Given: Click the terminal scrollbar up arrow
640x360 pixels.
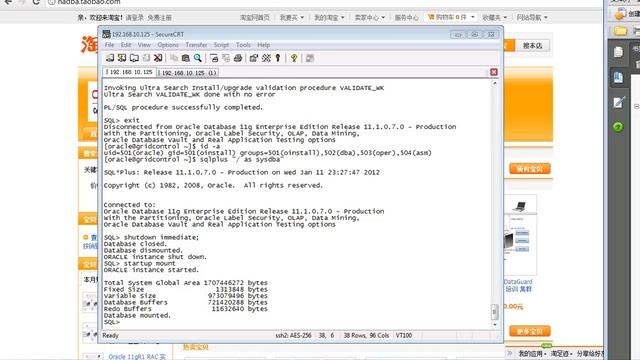Looking at the screenshot, I should click(x=494, y=83).
